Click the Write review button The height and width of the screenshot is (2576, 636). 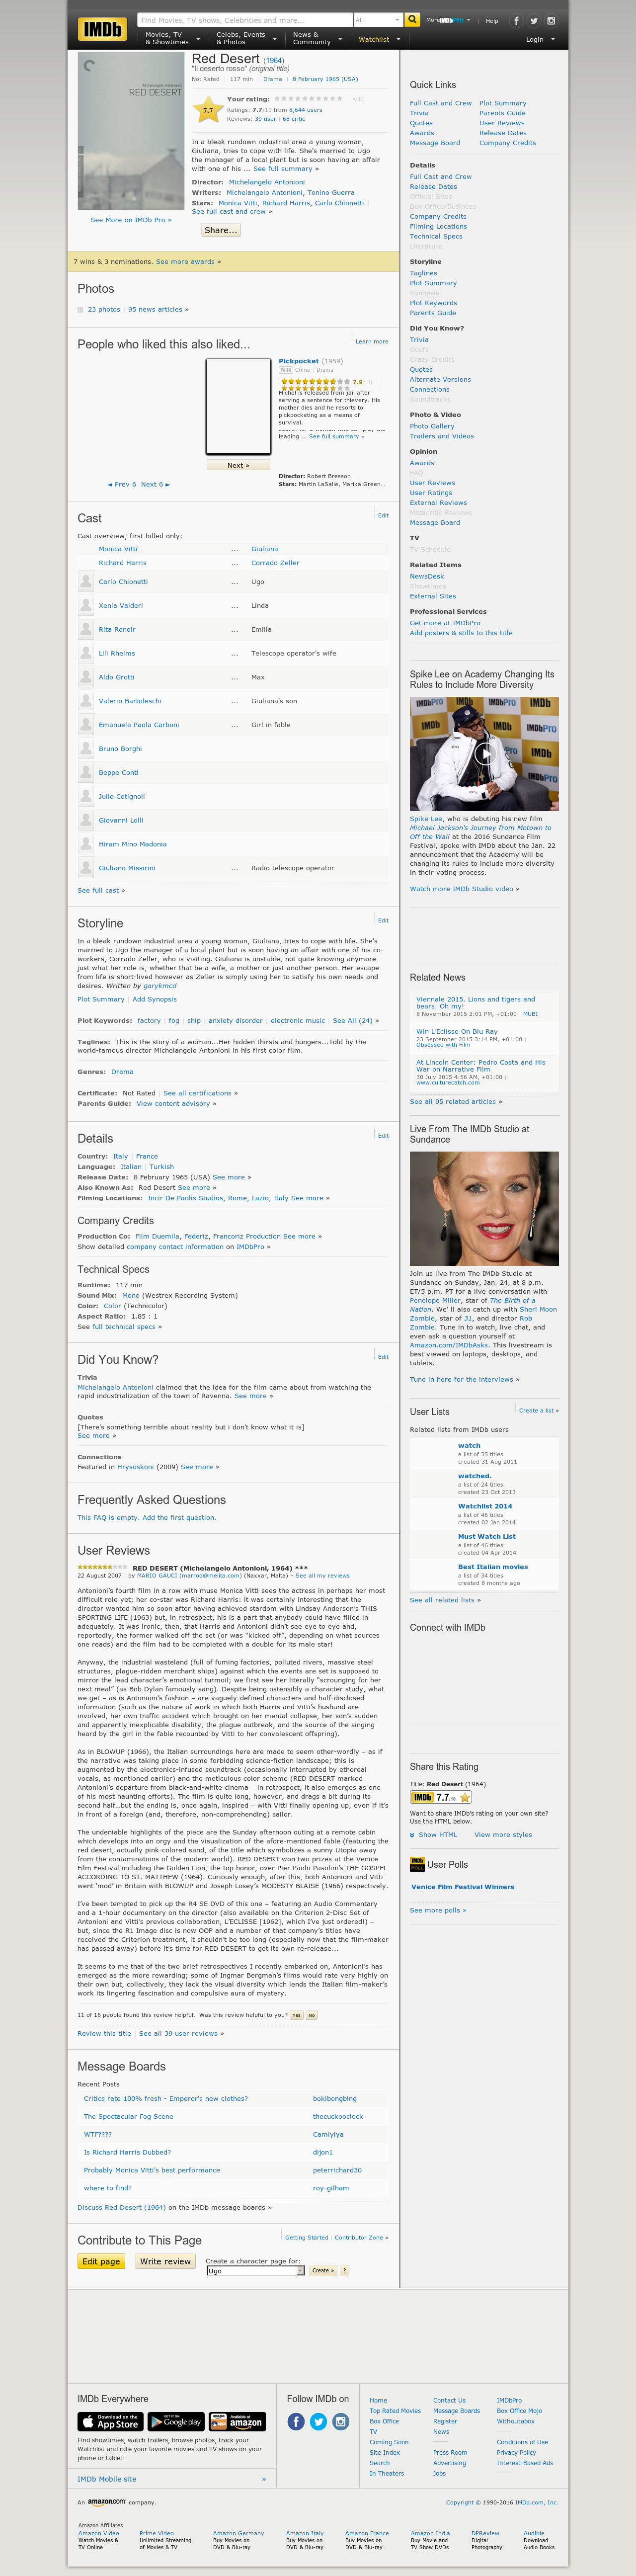pos(165,2262)
